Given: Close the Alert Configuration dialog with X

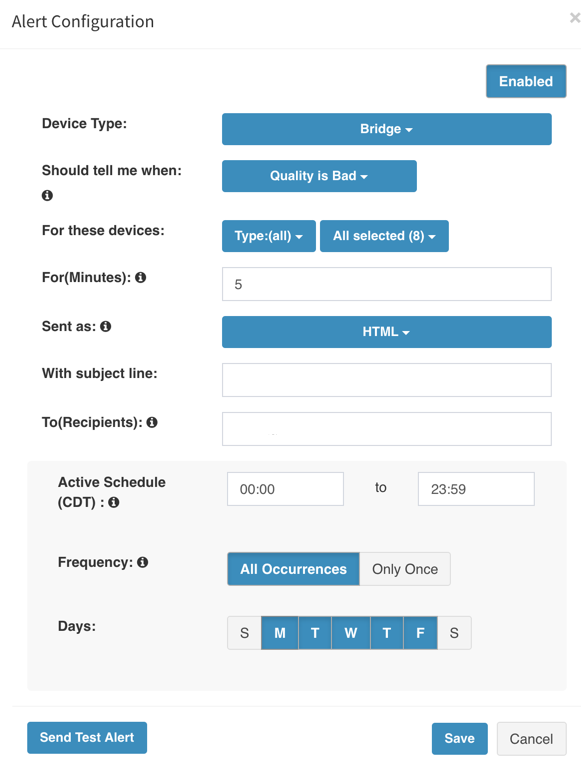Looking at the screenshot, I should (x=575, y=18).
